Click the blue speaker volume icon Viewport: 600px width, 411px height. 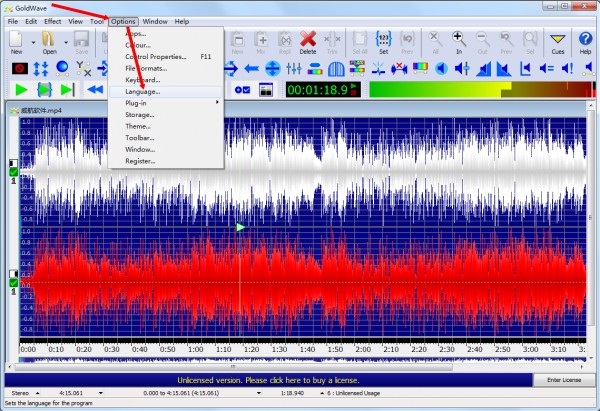441,69
